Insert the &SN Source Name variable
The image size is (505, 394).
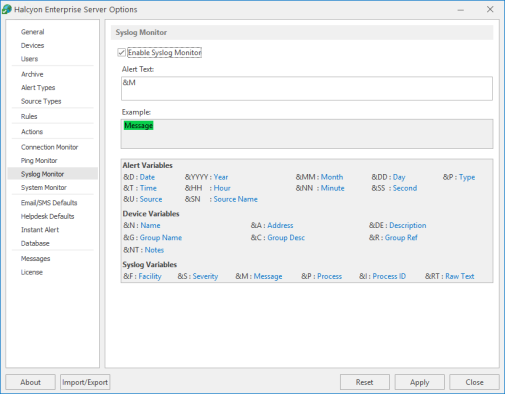coord(235,199)
